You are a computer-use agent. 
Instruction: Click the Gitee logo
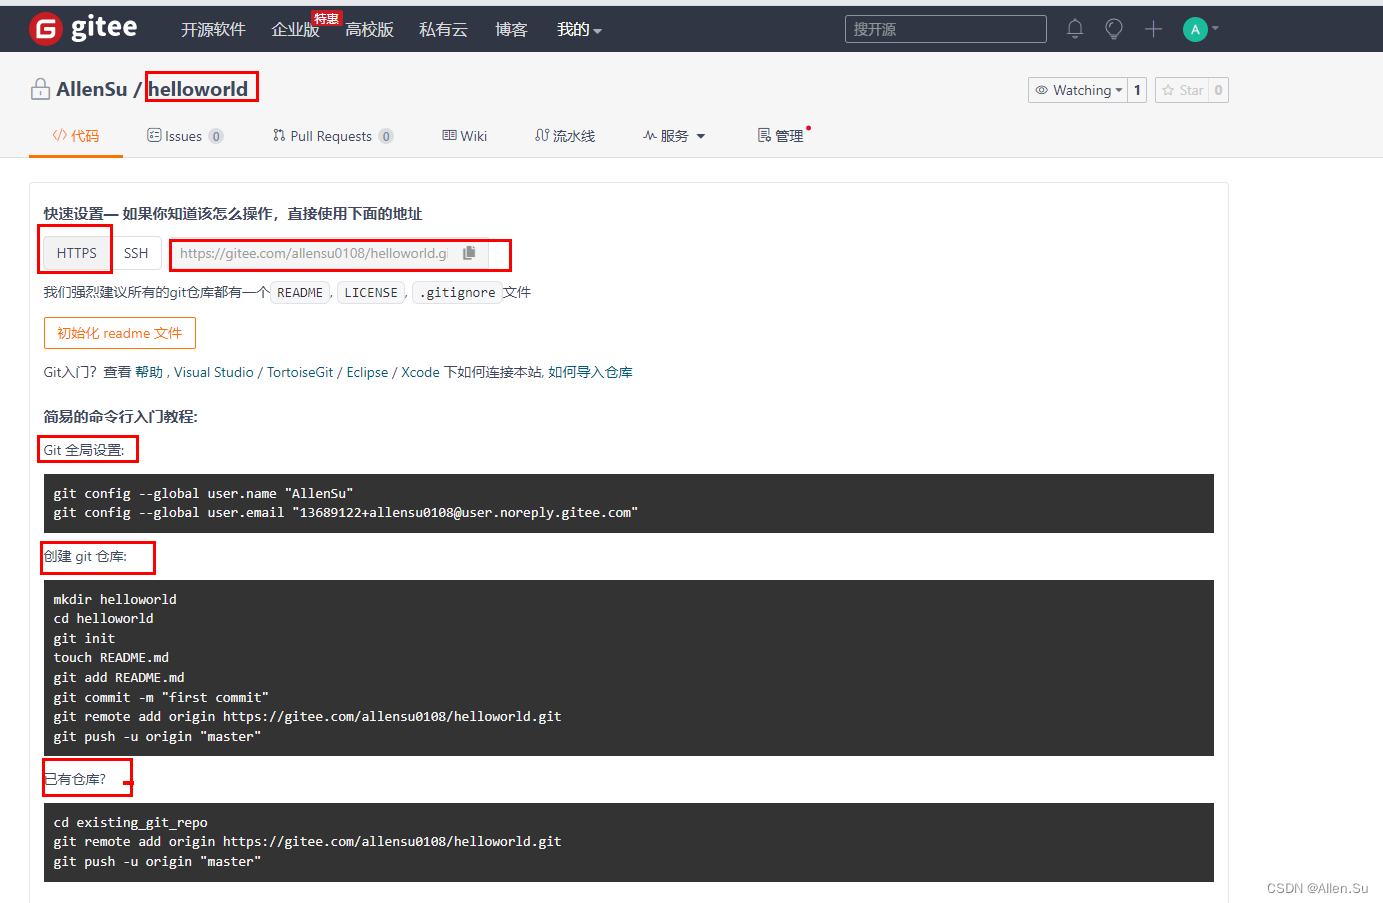pos(83,29)
